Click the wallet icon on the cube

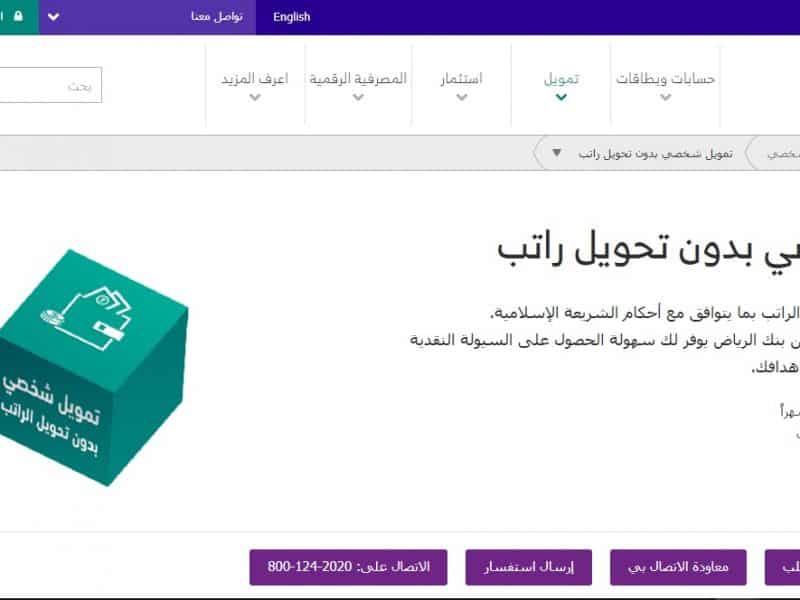click(87, 317)
